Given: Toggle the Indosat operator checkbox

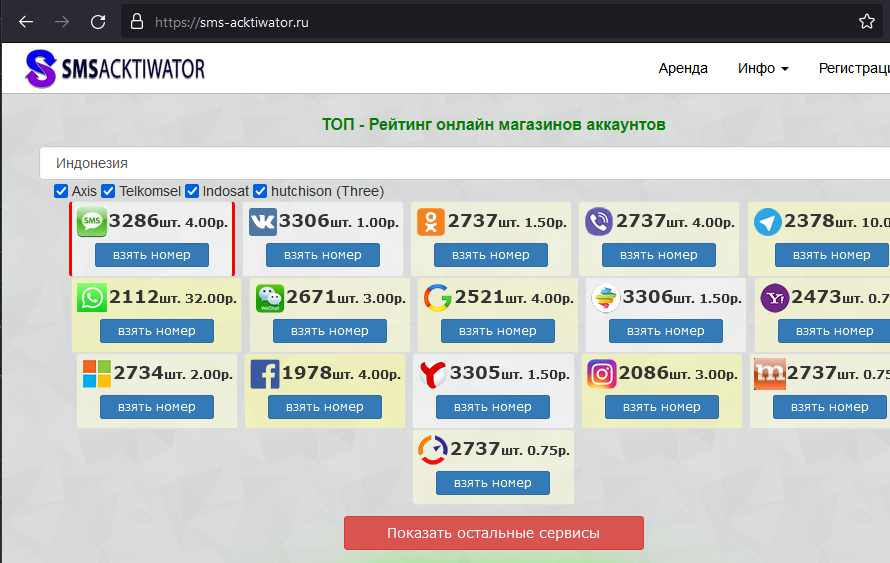Looking at the screenshot, I should tap(192, 191).
